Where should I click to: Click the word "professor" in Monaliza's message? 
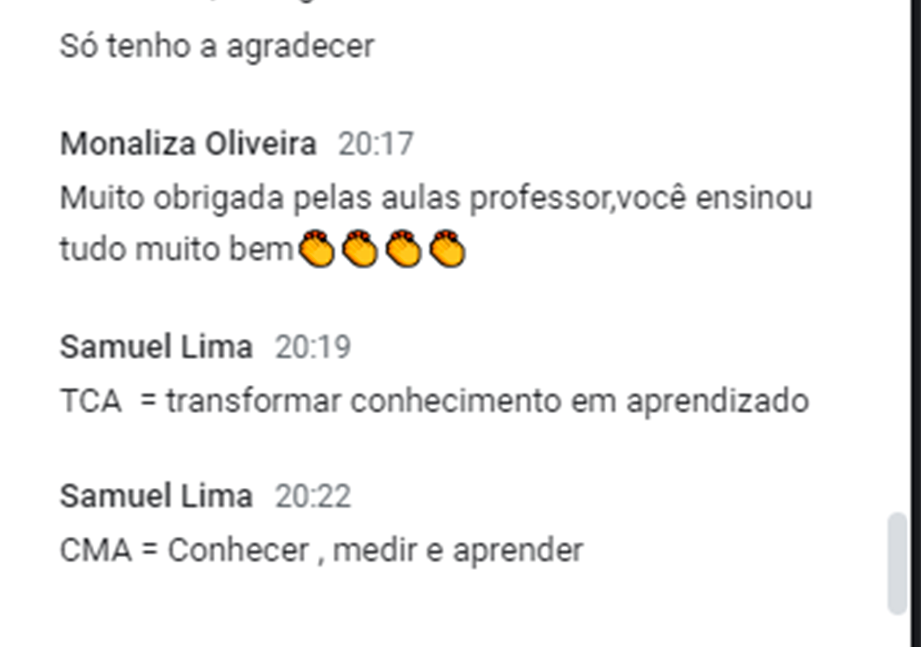click(539, 199)
